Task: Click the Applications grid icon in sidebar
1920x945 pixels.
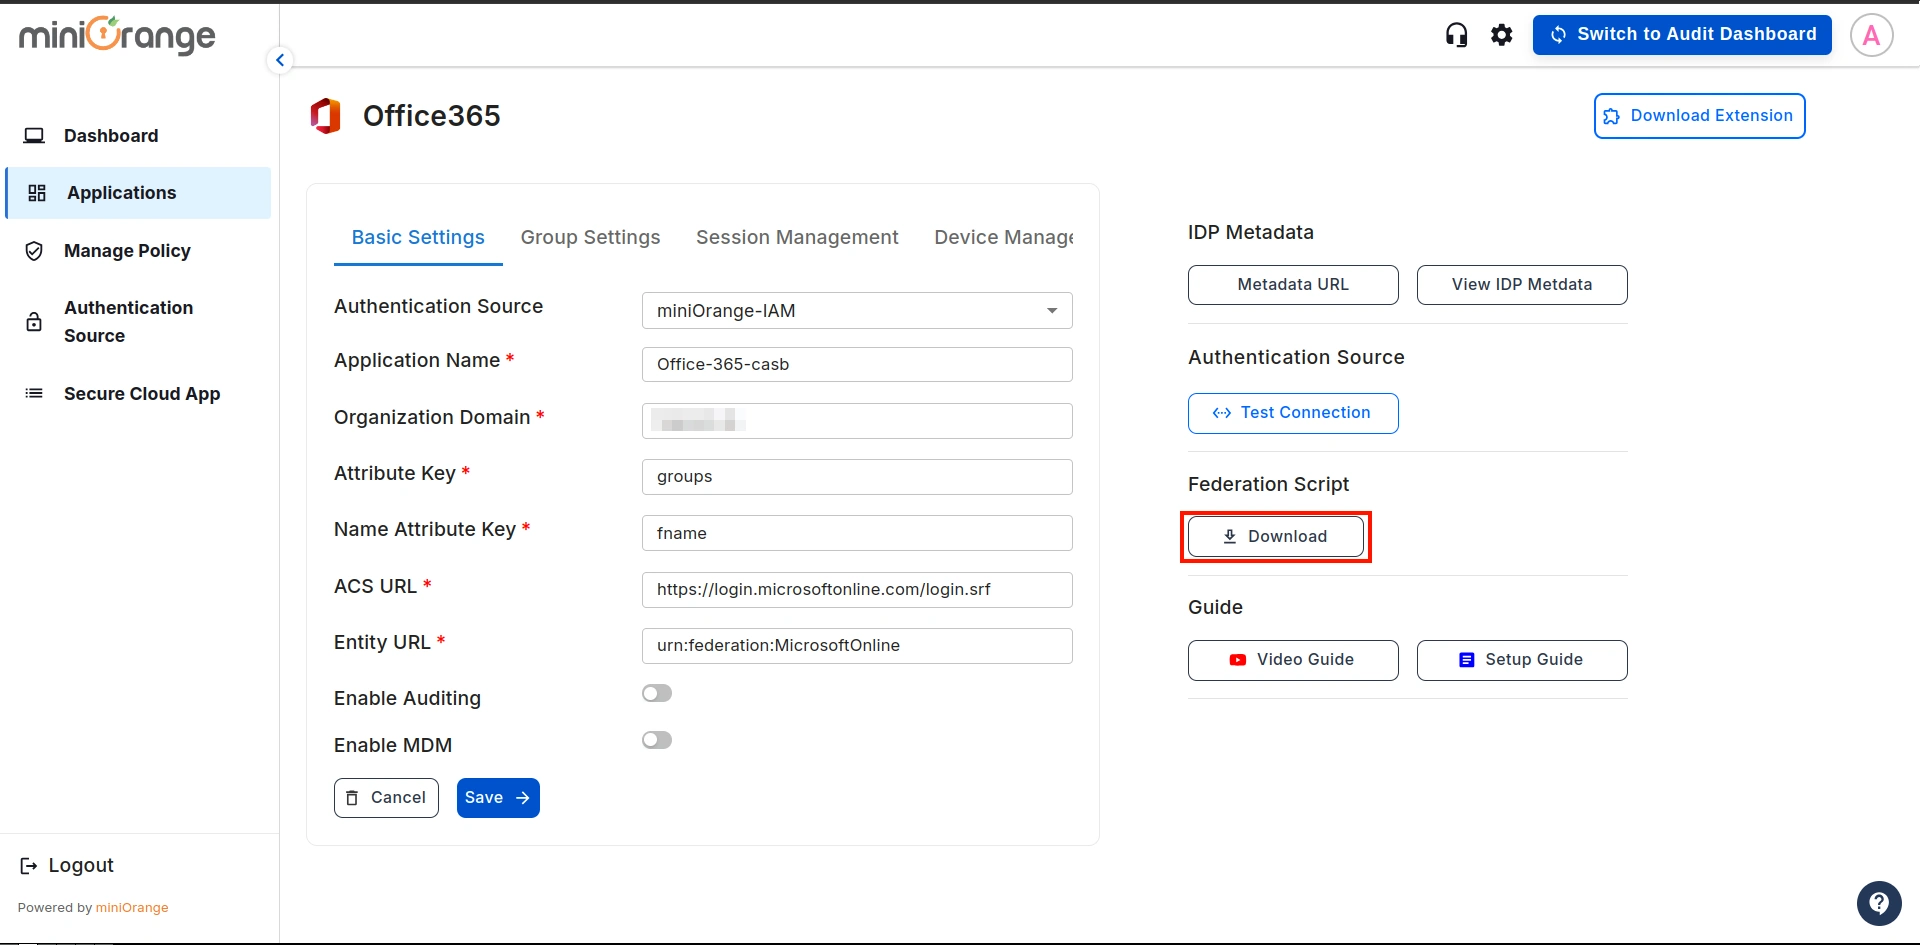Action: [36, 192]
